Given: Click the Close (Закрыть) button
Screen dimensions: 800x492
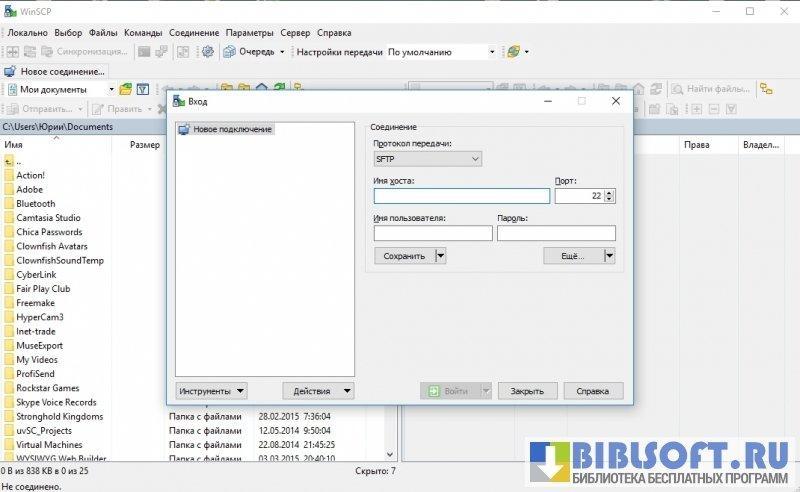Looking at the screenshot, I should click(x=528, y=391).
